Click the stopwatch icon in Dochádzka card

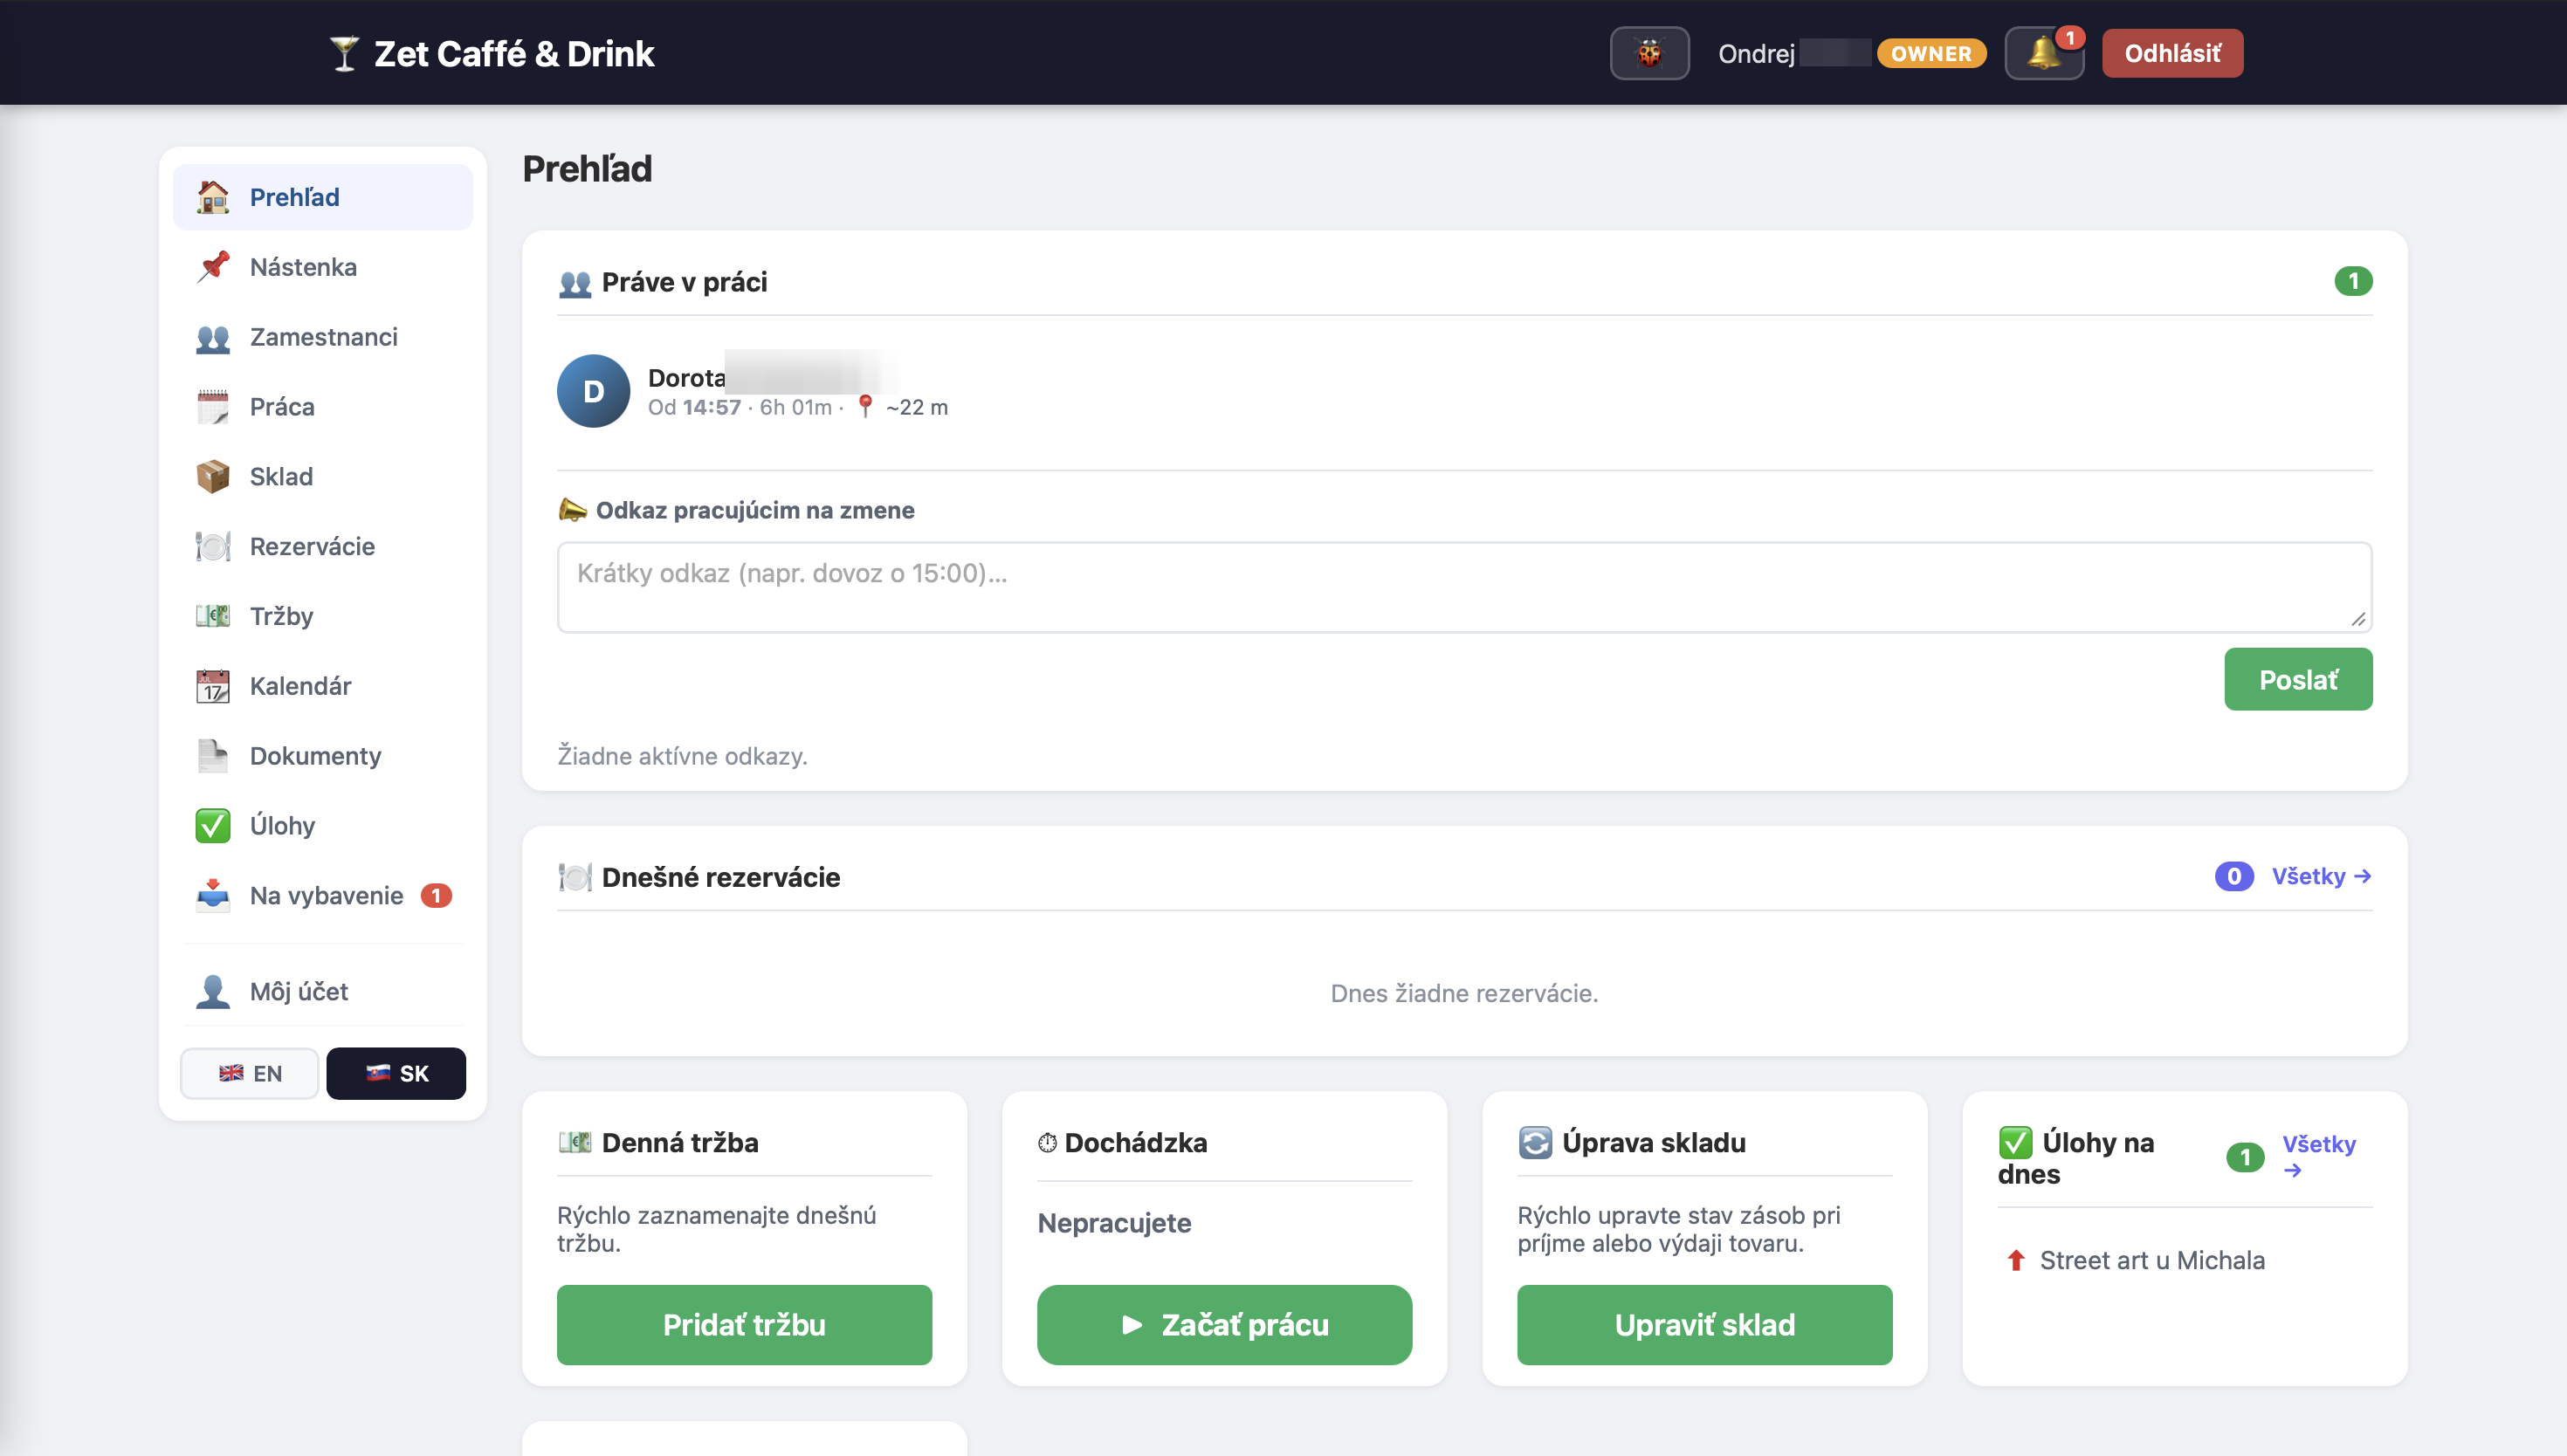[1047, 1142]
